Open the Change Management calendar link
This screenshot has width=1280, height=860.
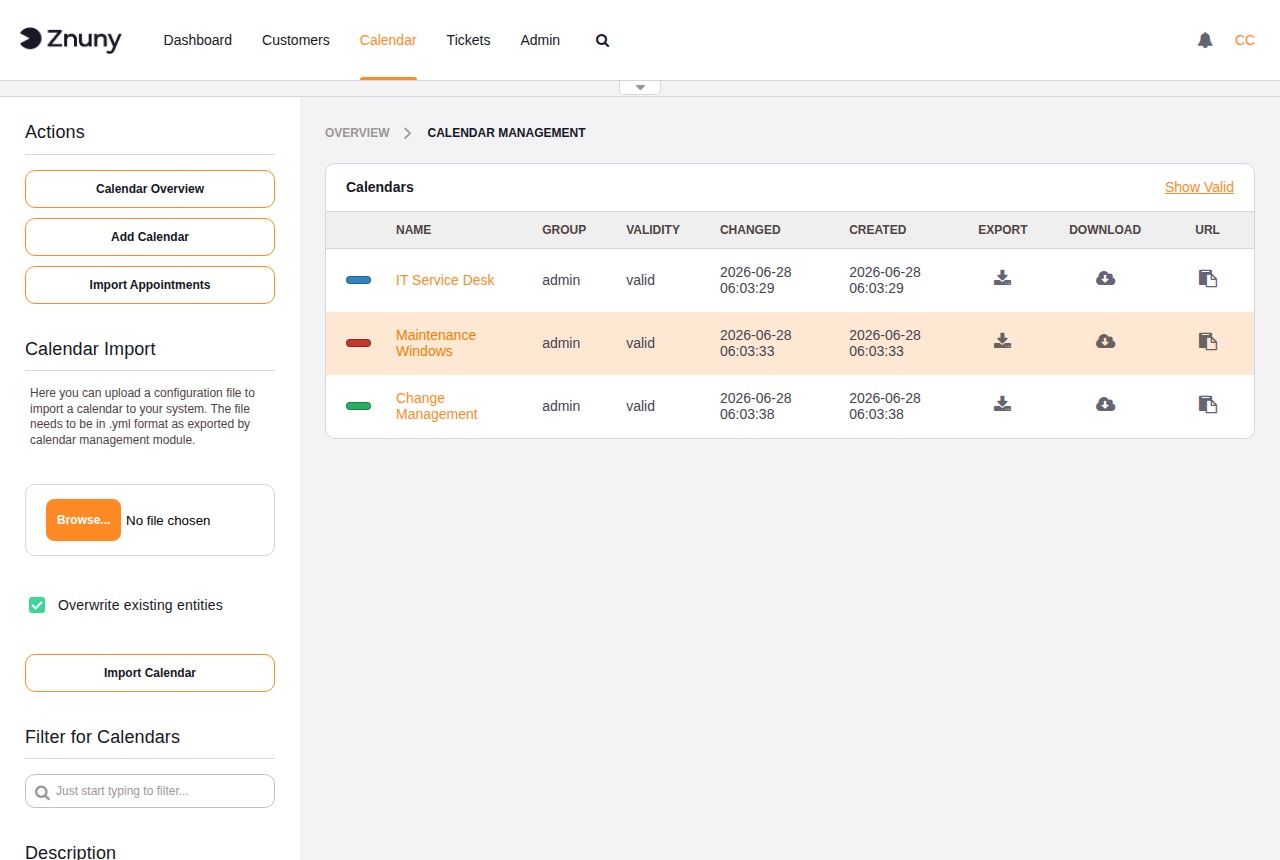[437, 406]
